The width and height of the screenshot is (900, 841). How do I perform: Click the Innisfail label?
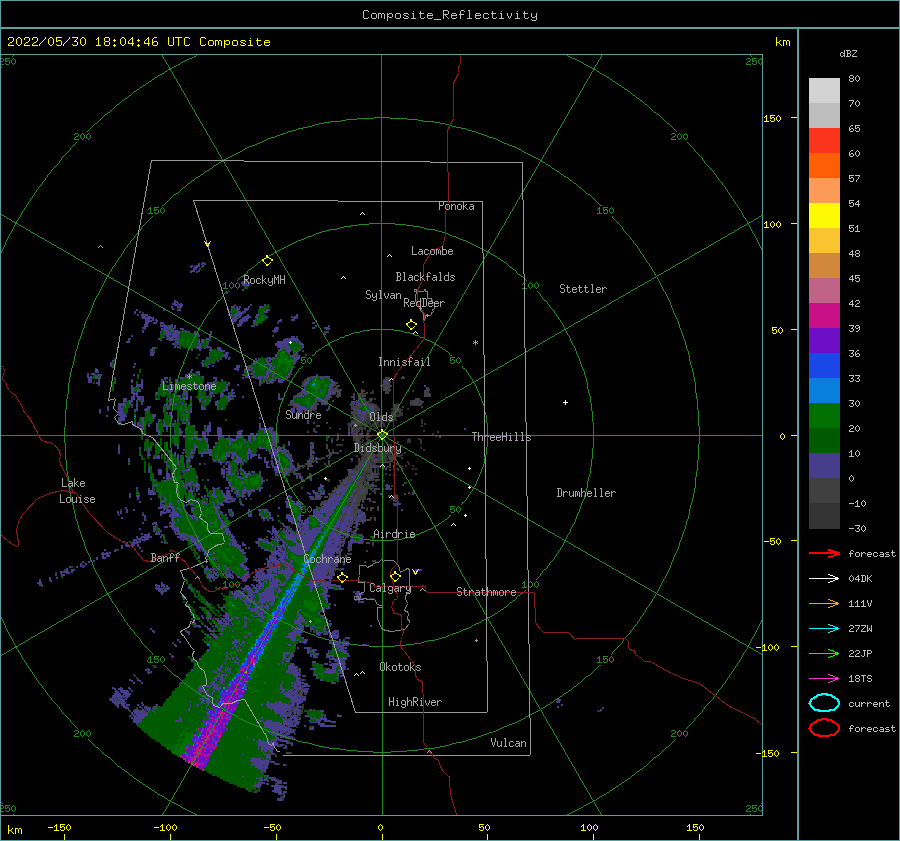click(404, 362)
